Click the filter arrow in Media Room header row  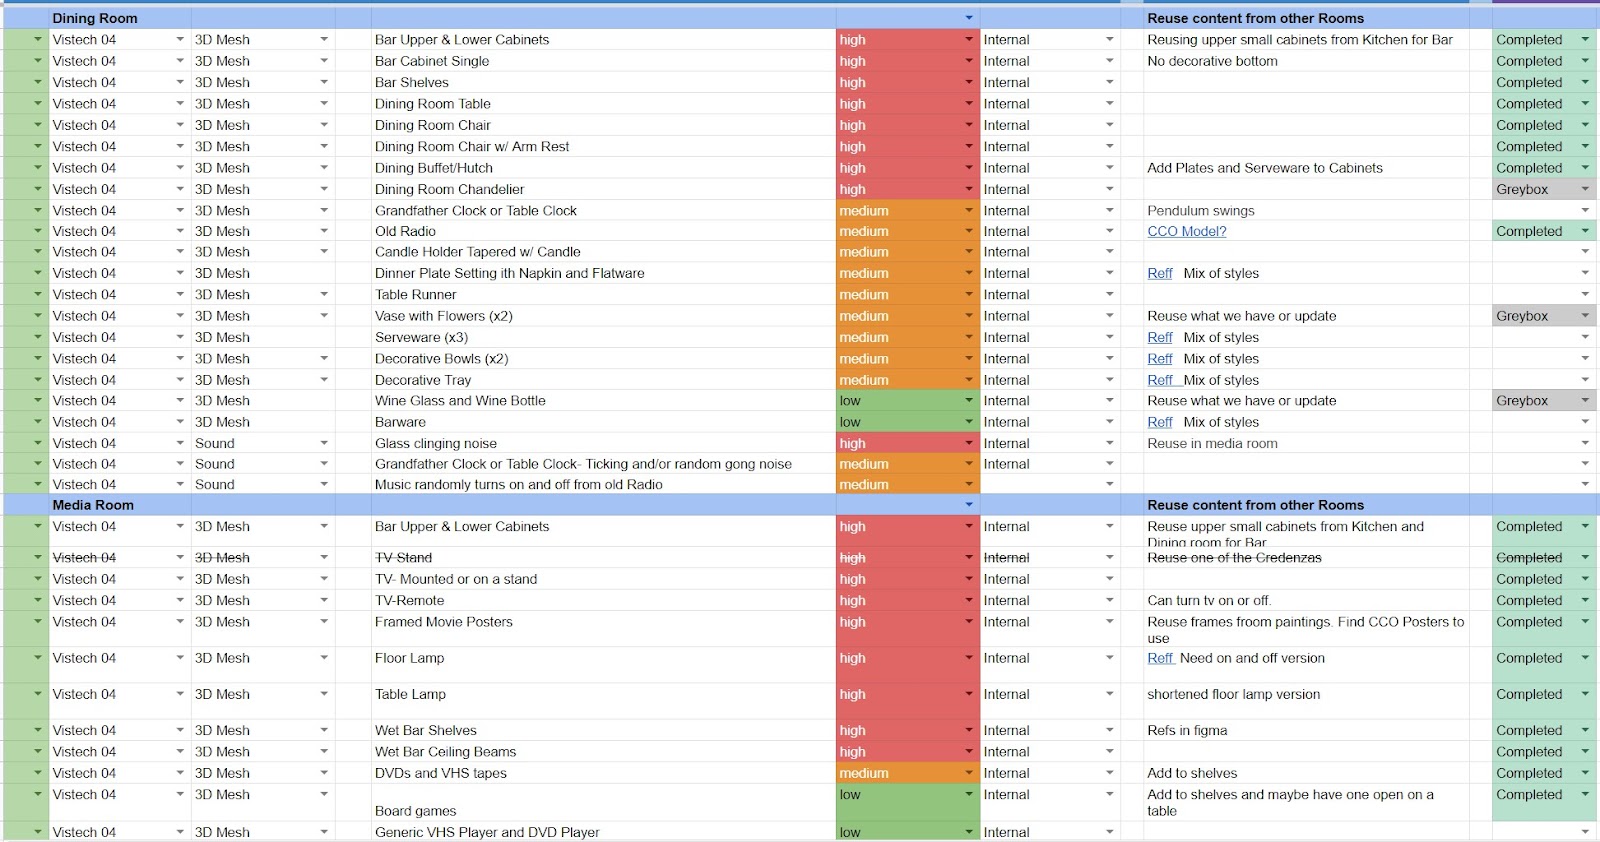pyautogui.click(x=968, y=505)
